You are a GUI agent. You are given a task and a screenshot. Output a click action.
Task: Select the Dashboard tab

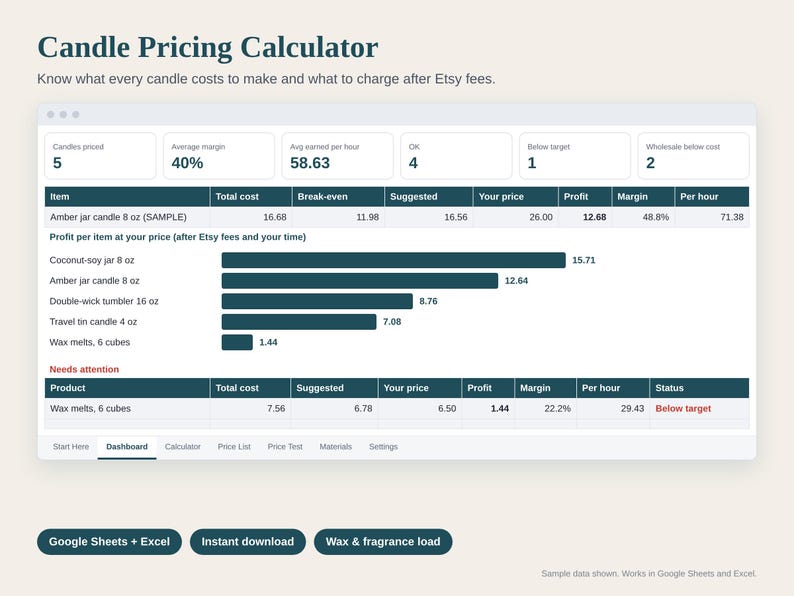(127, 447)
